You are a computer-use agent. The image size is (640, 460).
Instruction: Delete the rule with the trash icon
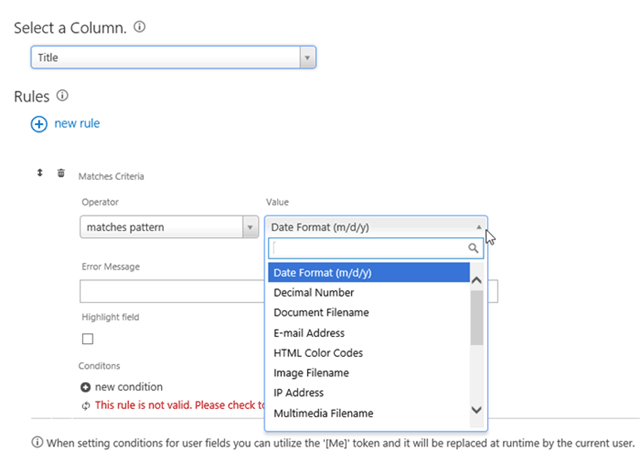click(x=61, y=173)
